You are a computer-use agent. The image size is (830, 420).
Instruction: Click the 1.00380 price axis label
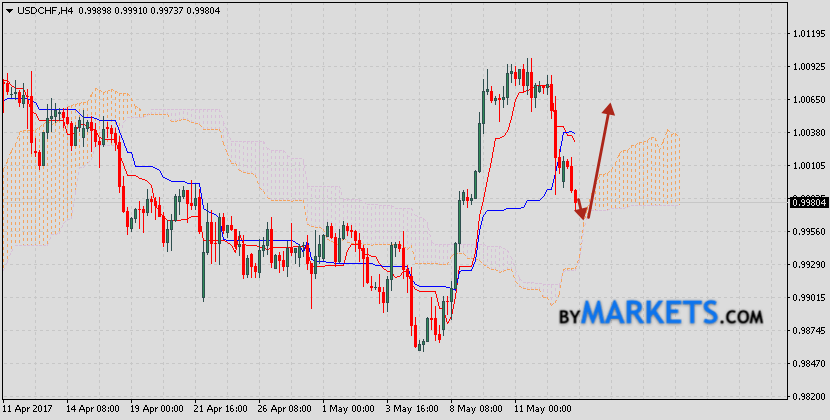[x=808, y=133]
